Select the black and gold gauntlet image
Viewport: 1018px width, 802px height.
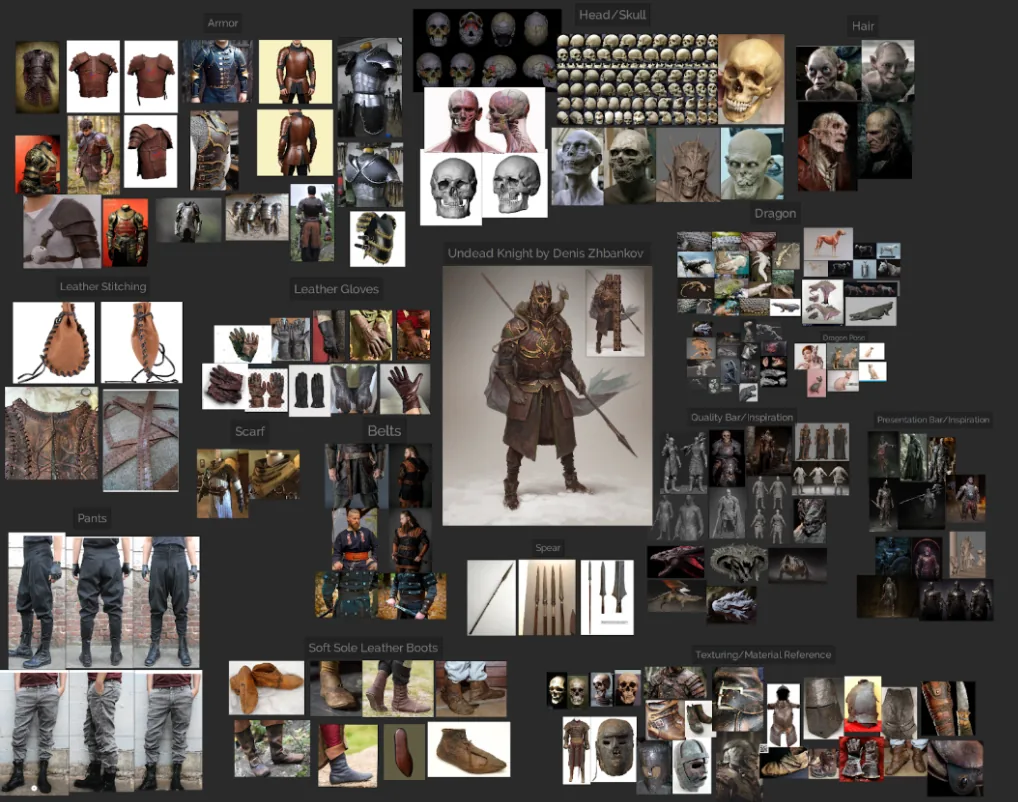pyautogui.click(x=377, y=238)
